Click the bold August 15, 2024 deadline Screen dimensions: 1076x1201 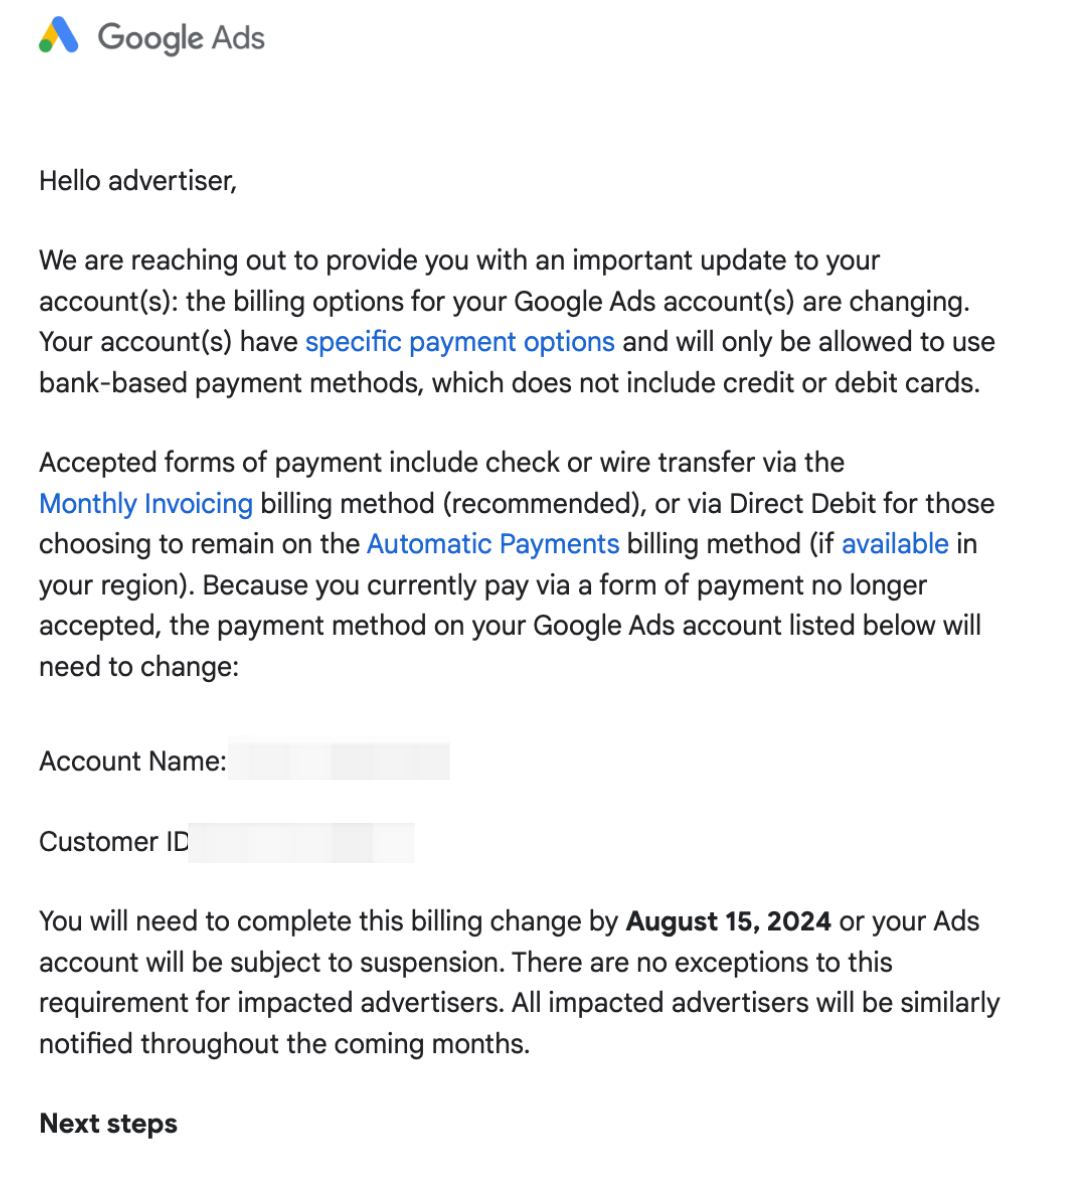pos(728,921)
